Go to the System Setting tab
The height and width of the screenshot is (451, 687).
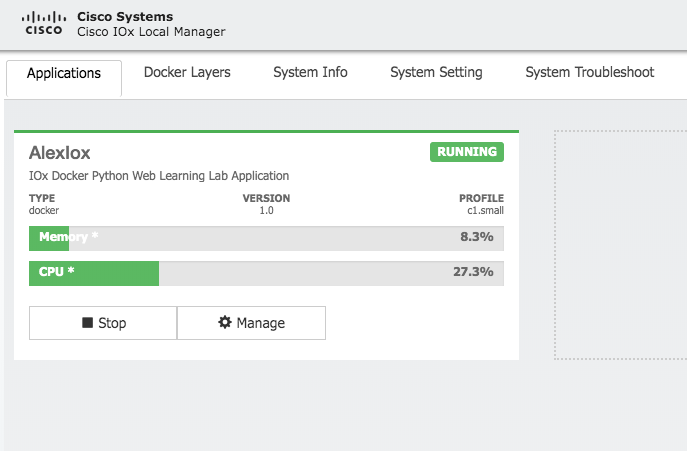[436, 72]
